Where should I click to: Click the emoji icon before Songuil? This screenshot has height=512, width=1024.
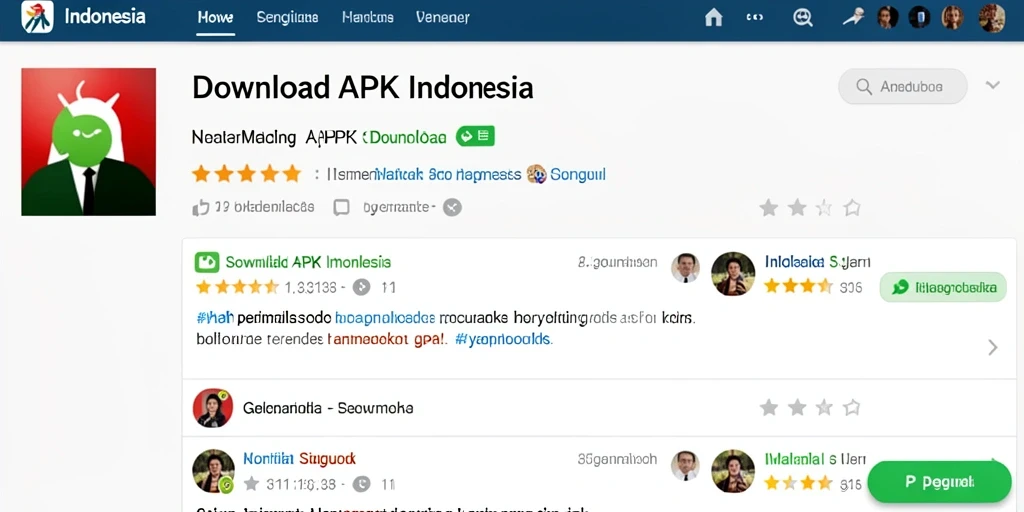[536, 174]
